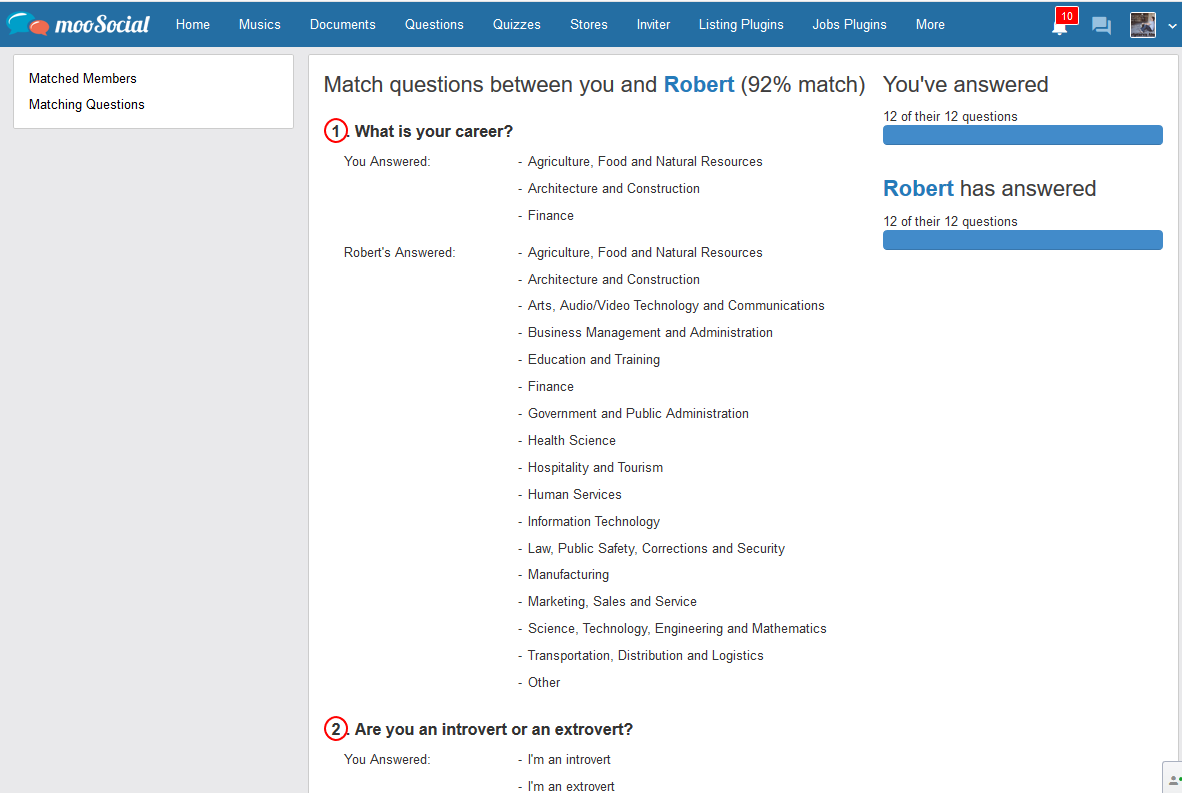Select Matching Questions in the sidebar
This screenshot has height=793, width=1182.
[x=87, y=105]
